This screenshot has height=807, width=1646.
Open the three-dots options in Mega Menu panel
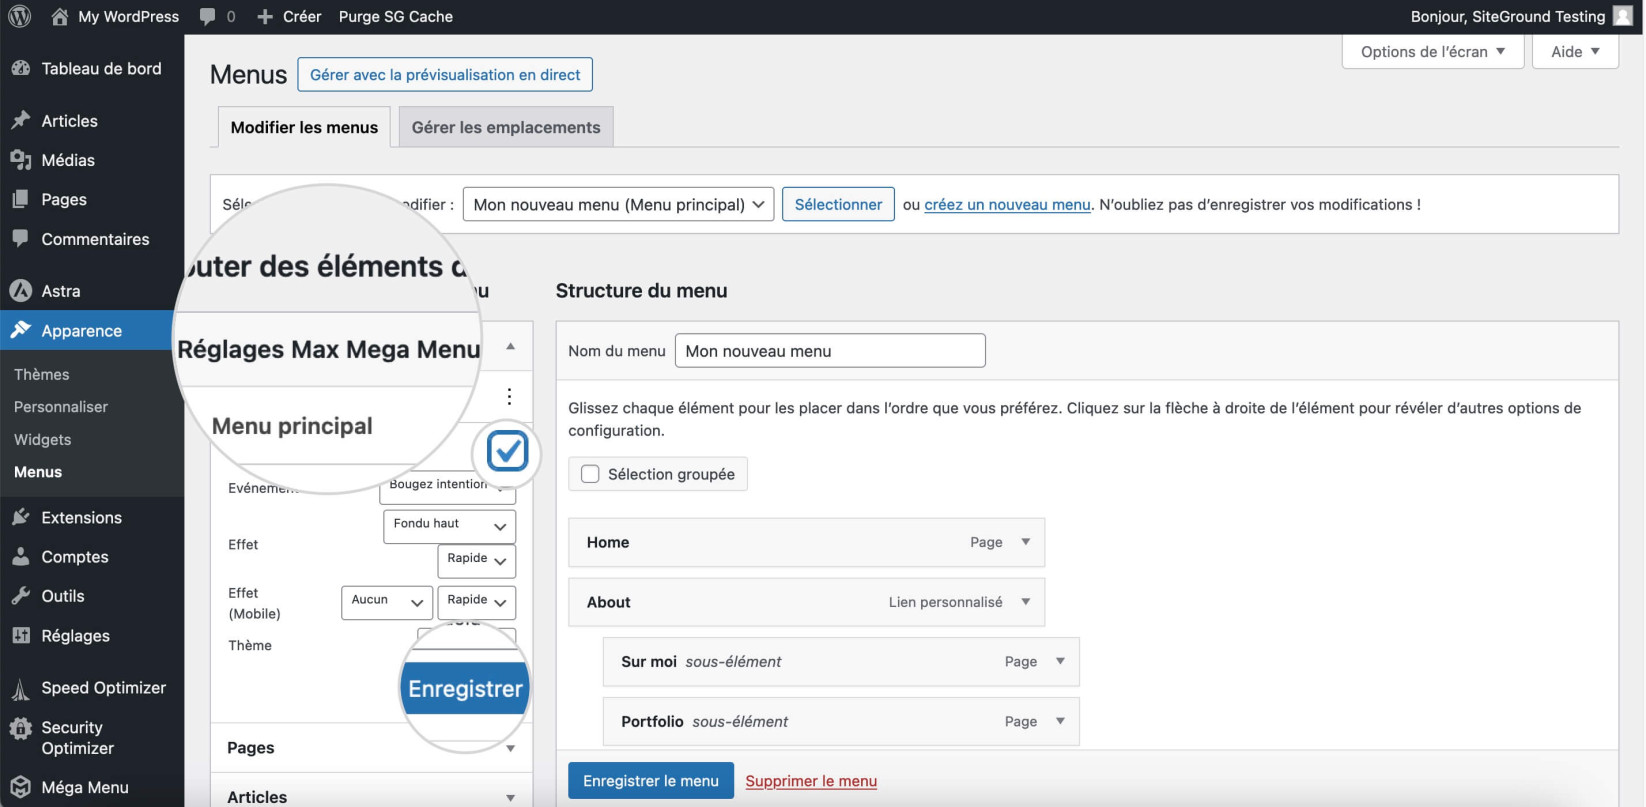(509, 396)
